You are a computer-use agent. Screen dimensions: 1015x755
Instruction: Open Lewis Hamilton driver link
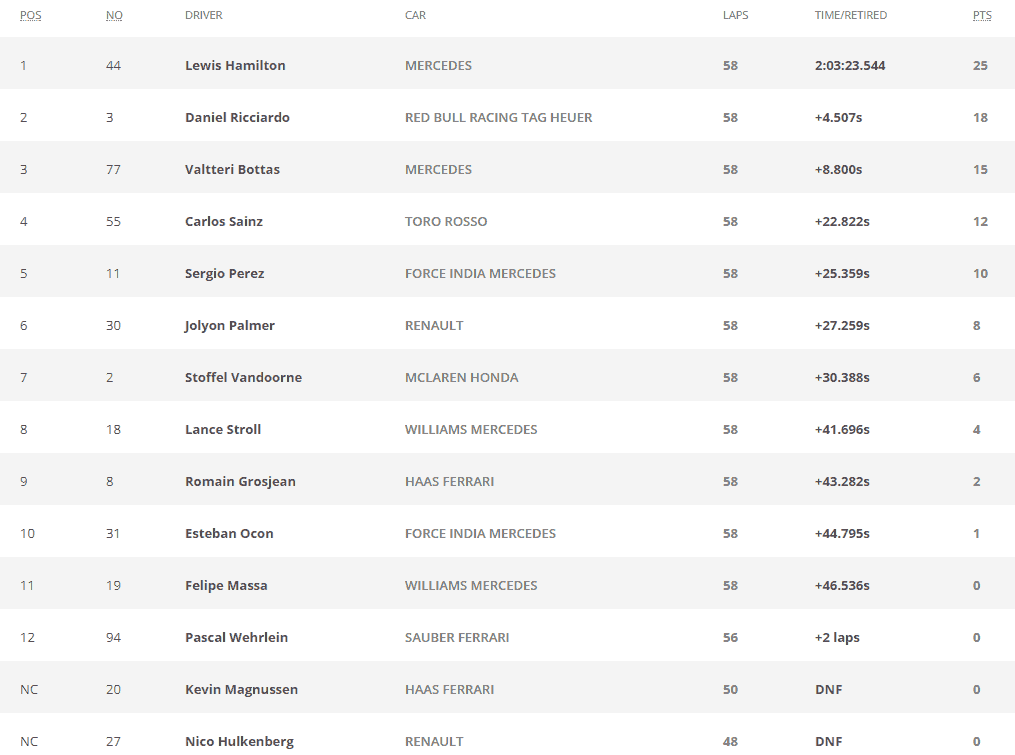(235, 65)
